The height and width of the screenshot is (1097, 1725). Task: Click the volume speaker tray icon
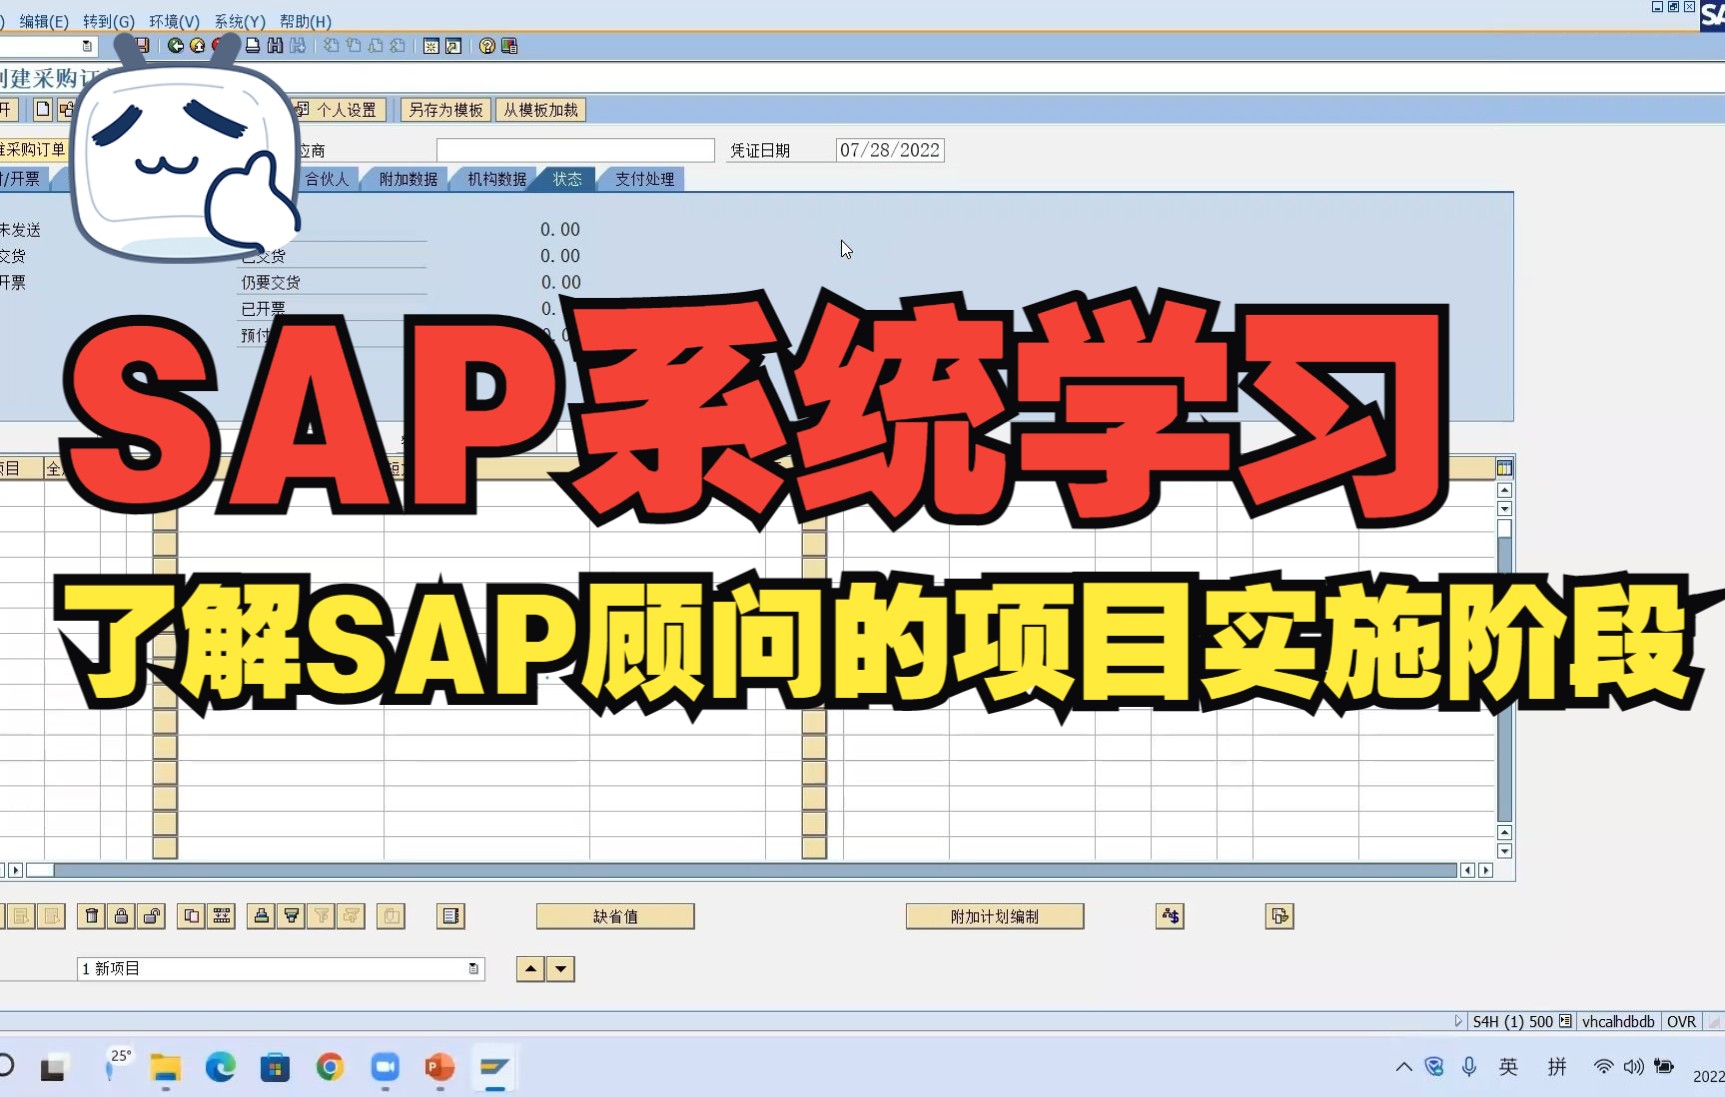click(x=1633, y=1067)
